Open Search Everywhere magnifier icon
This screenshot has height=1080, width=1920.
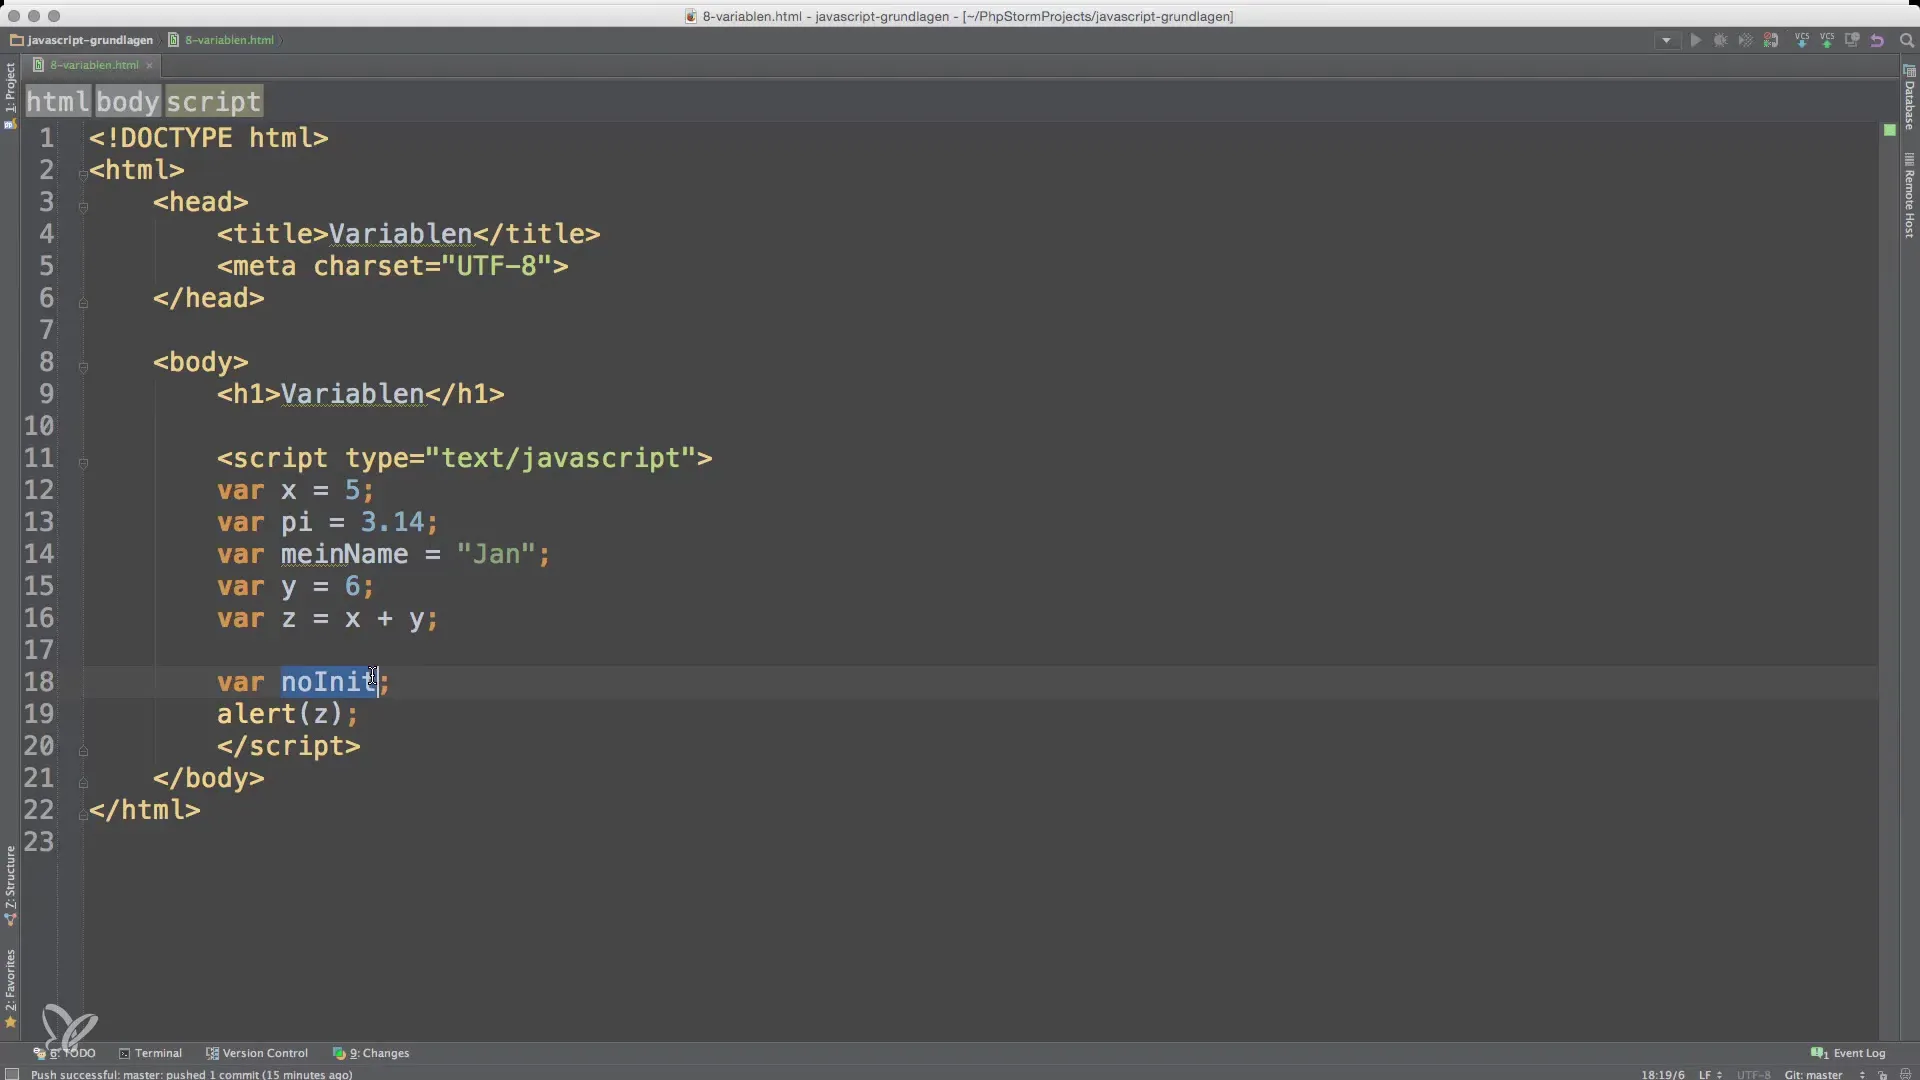(1906, 41)
